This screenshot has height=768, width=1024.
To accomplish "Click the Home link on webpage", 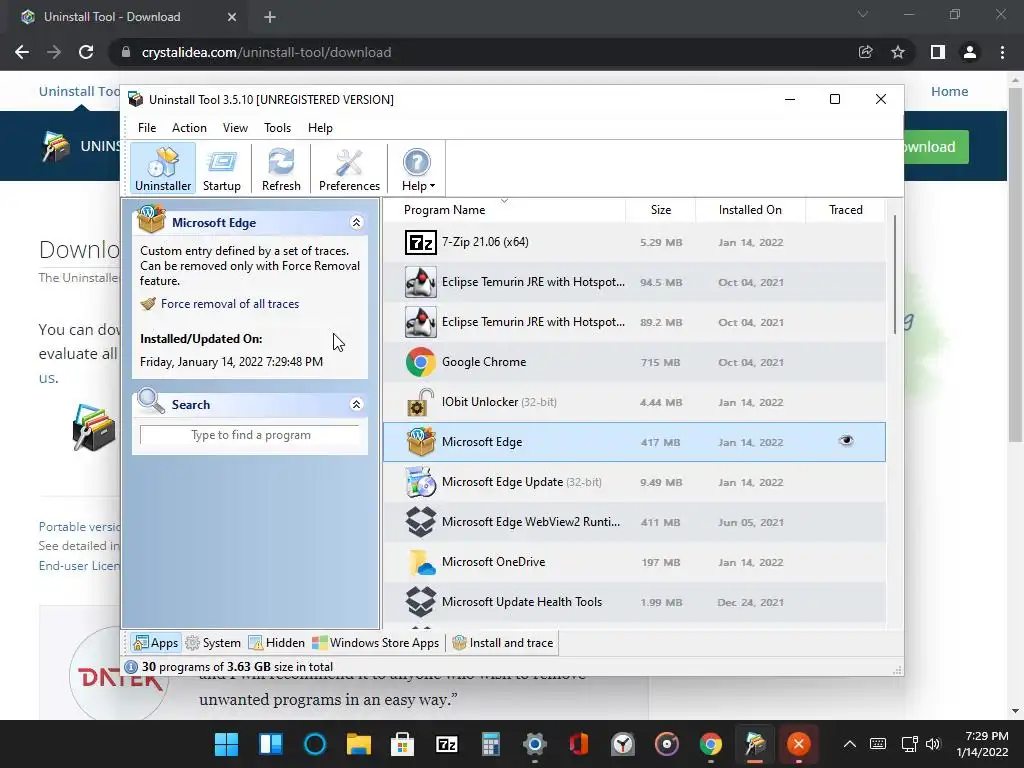I will click(950, 91).
